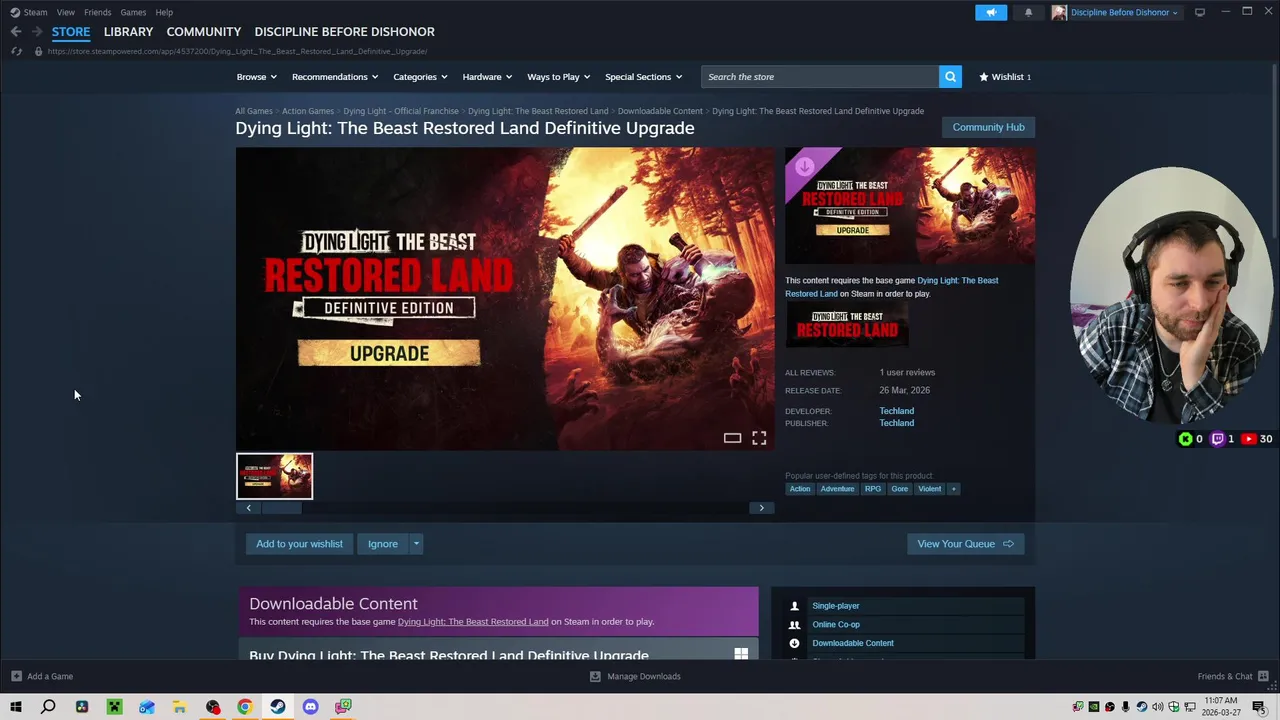Click the Adventure tag
1280x720 pixels.
(x=837, y=489)
